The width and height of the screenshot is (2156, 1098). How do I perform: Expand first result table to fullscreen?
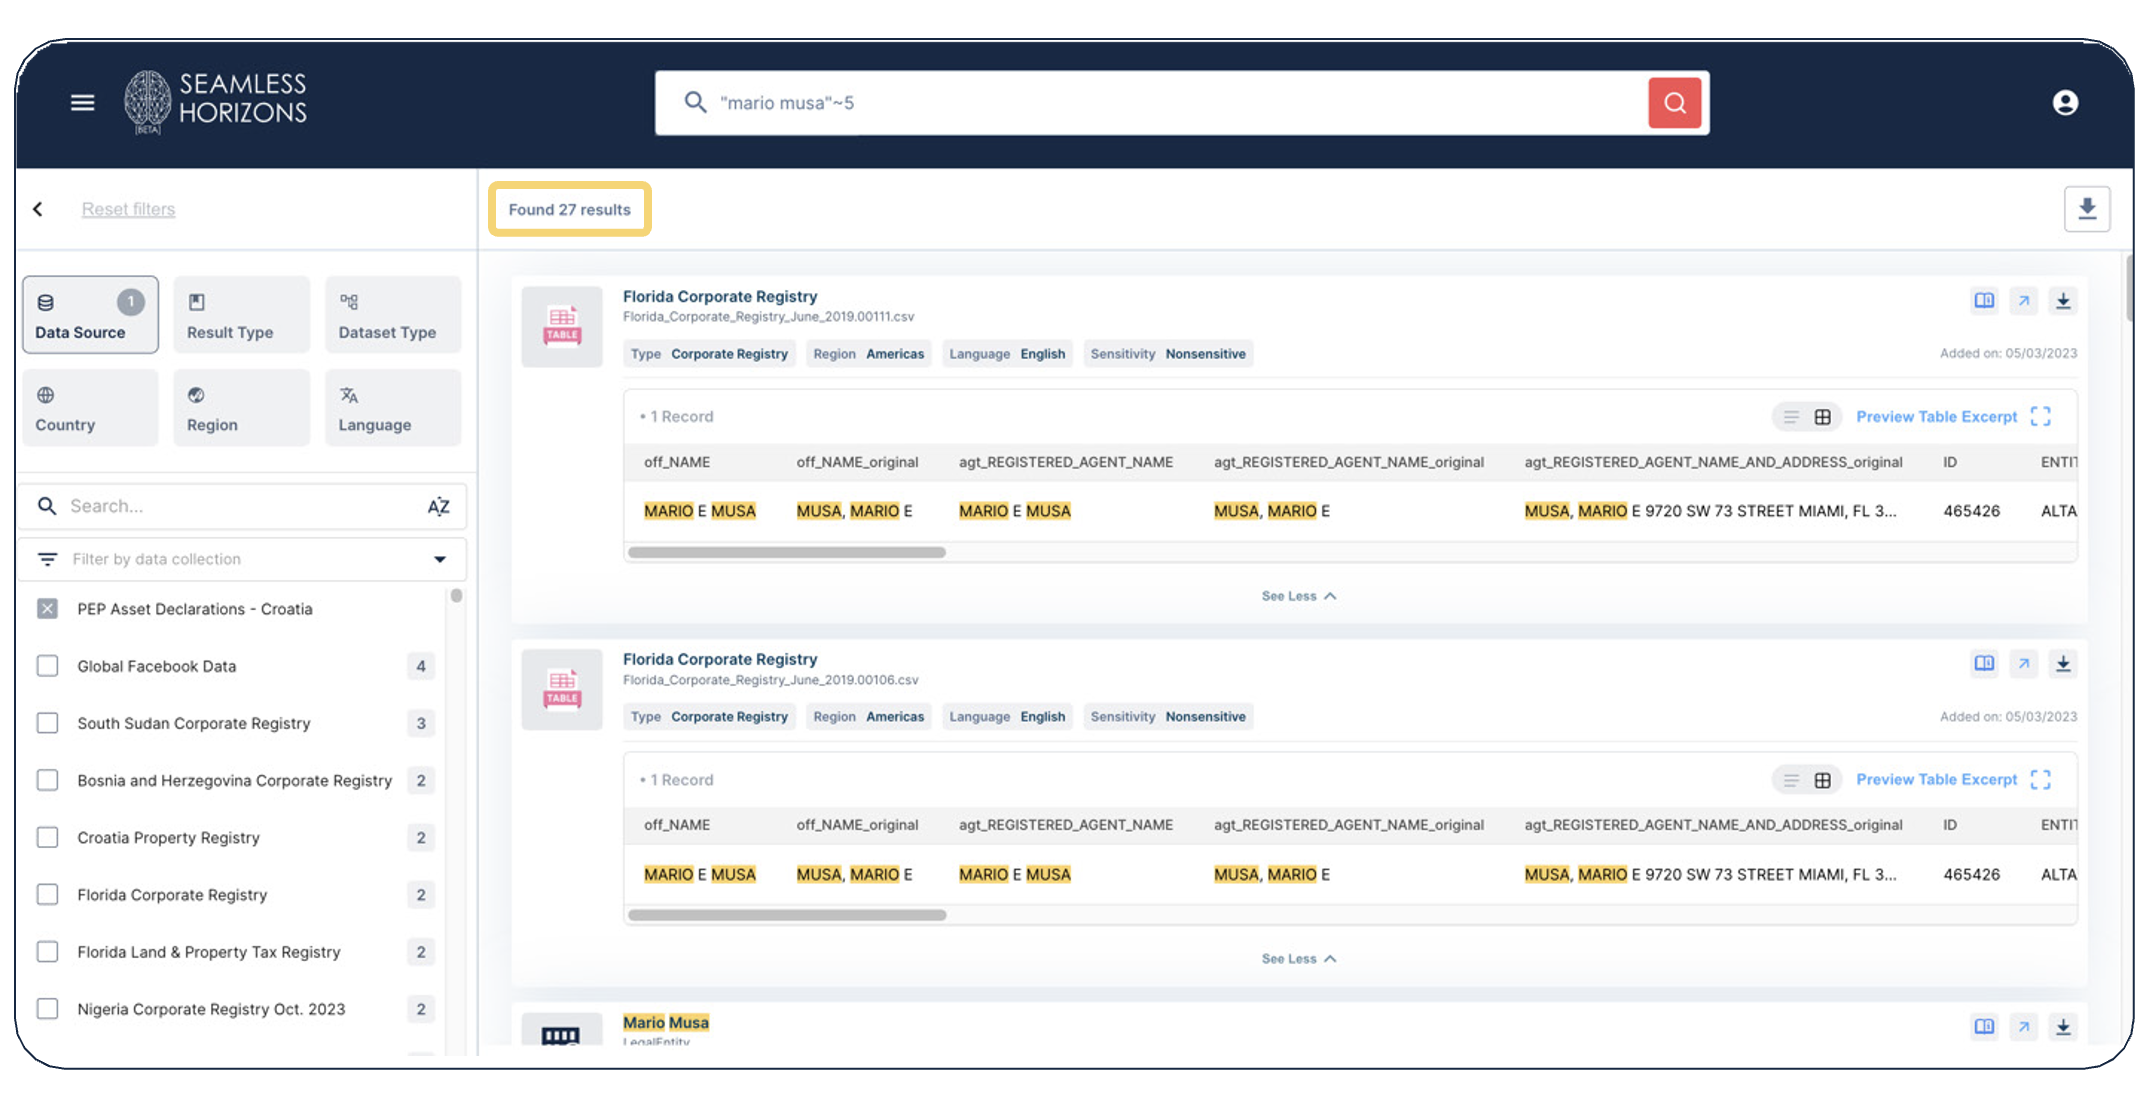2041,417
